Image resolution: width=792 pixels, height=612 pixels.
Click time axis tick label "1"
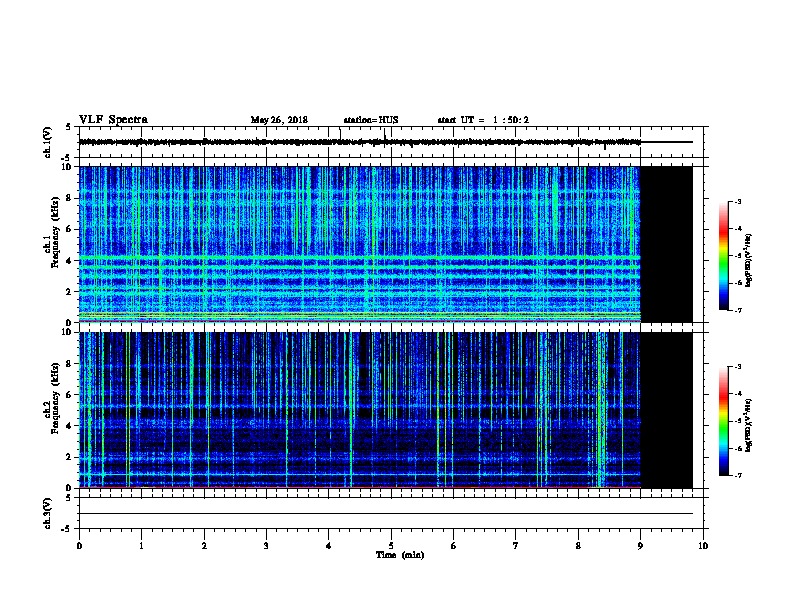tap(141, 546)
